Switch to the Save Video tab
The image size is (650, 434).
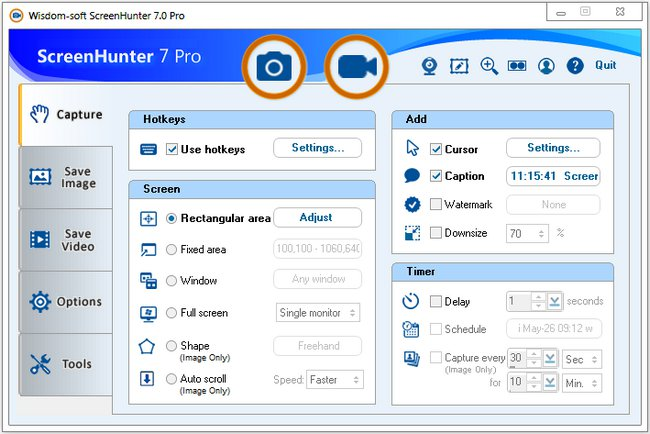click(x=66, y=240)
